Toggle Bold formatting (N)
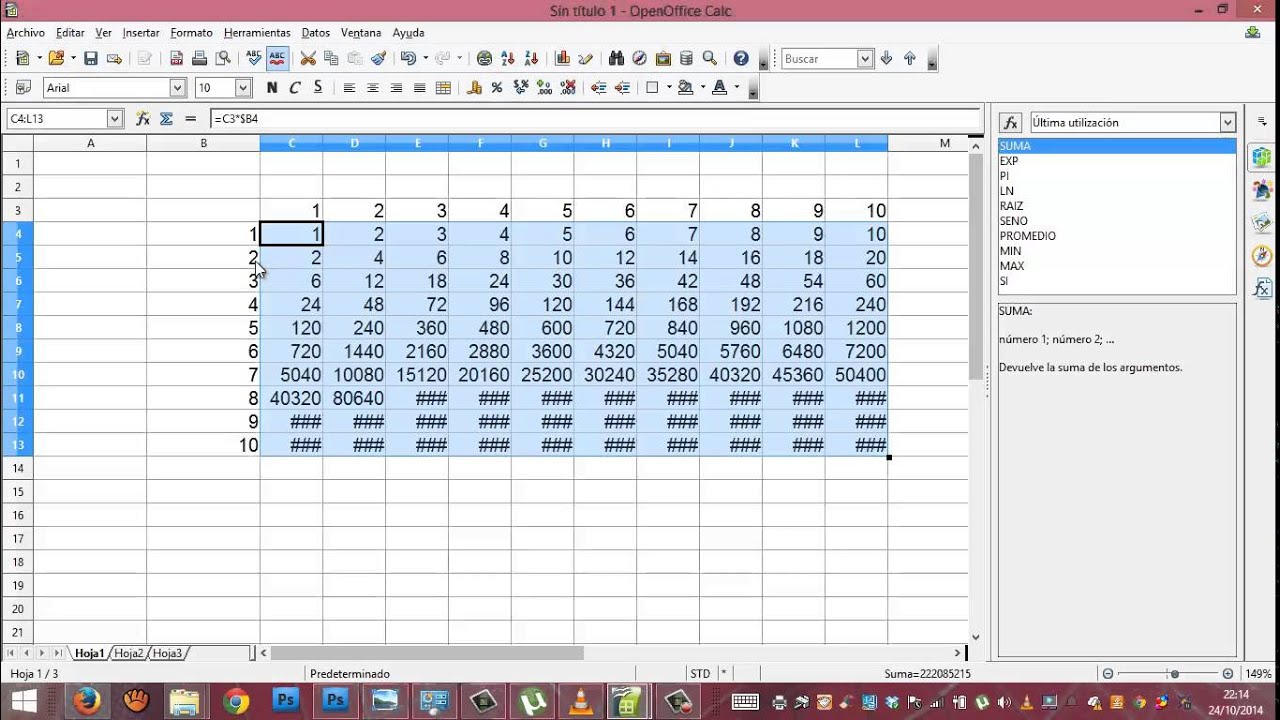 point(272,88)
